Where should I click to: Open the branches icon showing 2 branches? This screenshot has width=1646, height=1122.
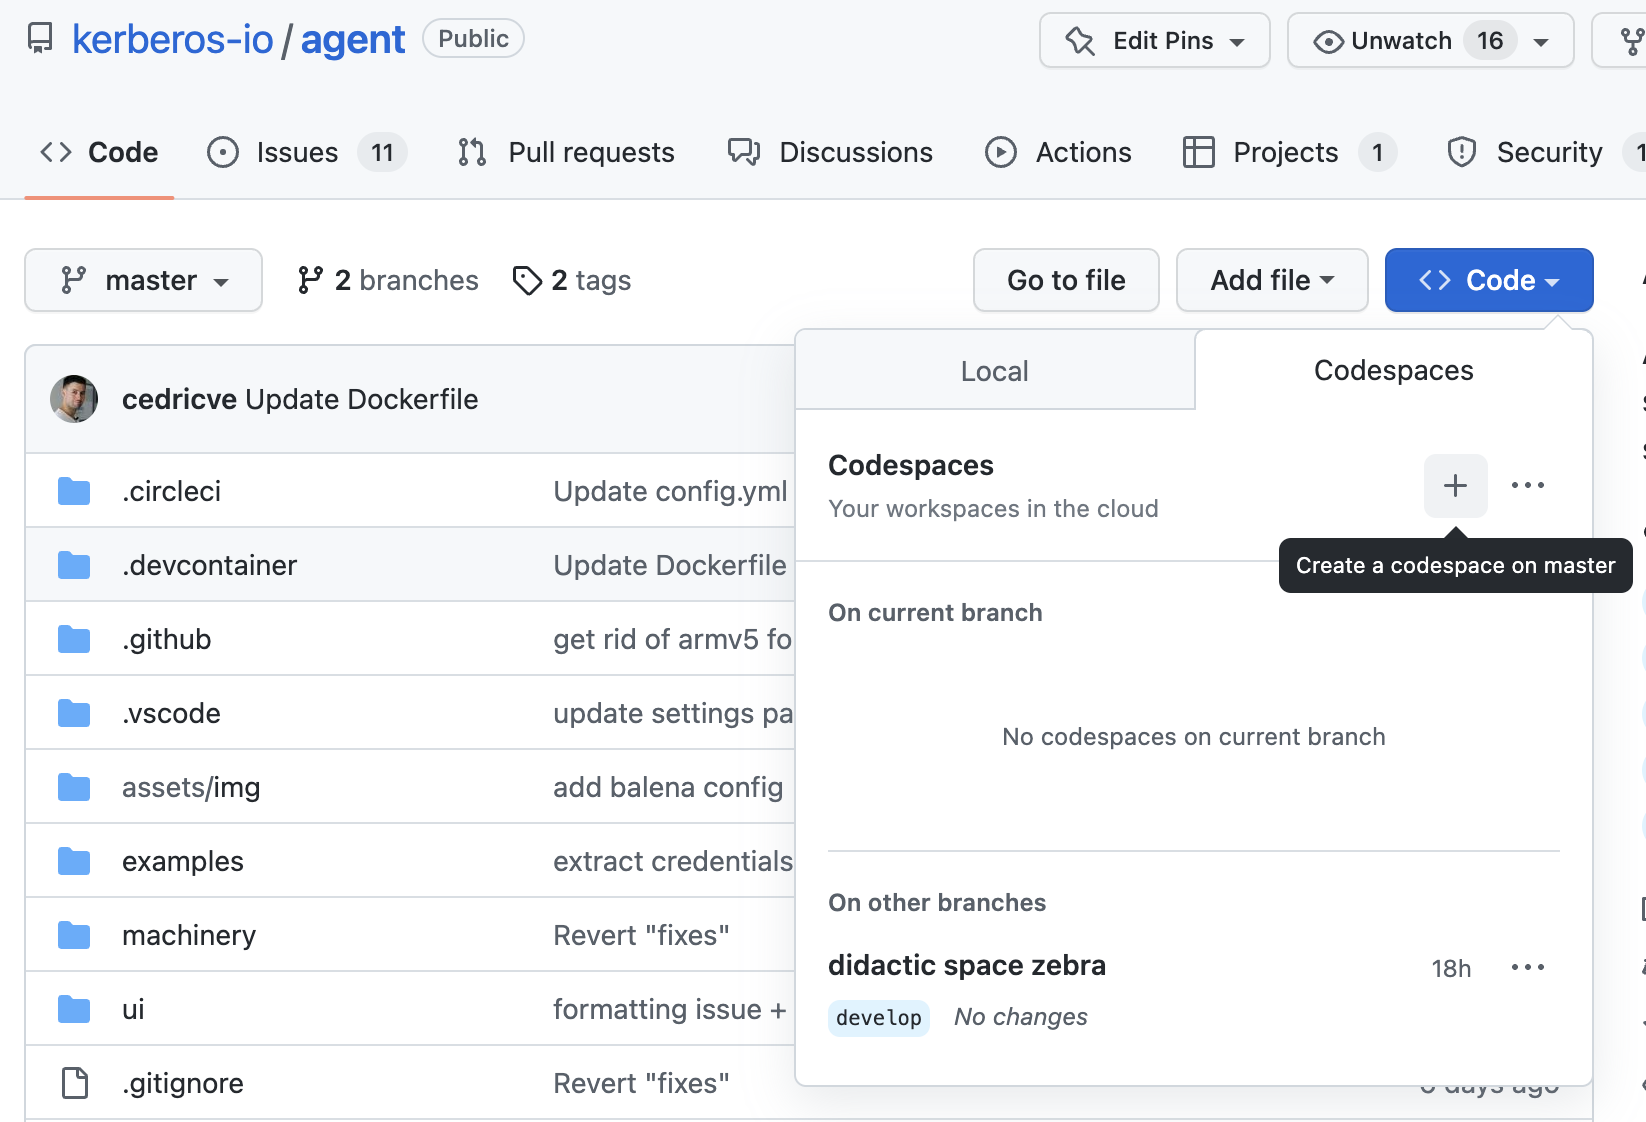pyautogui.click(x=386, y=280)
